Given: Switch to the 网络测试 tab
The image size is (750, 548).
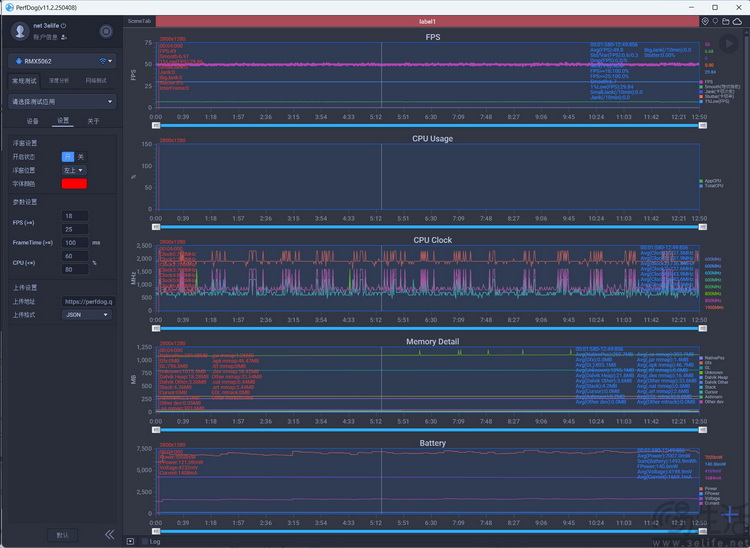Looking at the screenshot, I should coord(96,81).
